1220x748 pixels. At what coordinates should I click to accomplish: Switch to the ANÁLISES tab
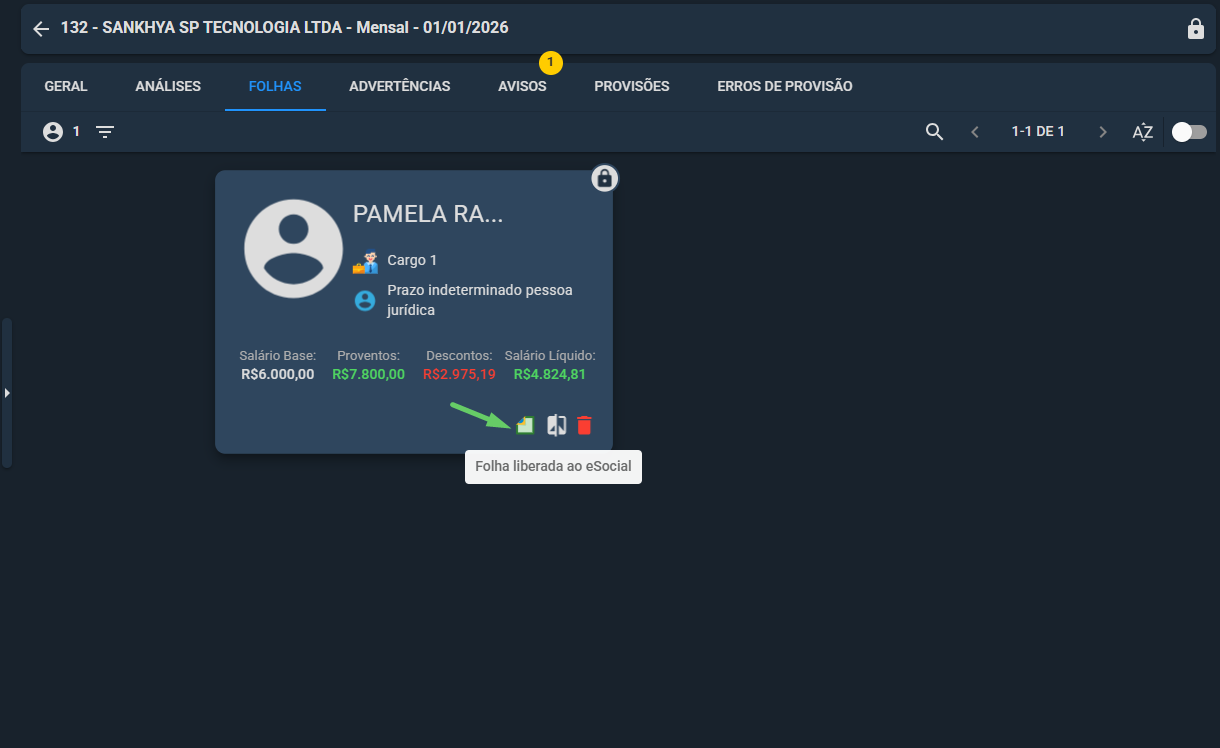pyautogui.click(x=168, y=86)
